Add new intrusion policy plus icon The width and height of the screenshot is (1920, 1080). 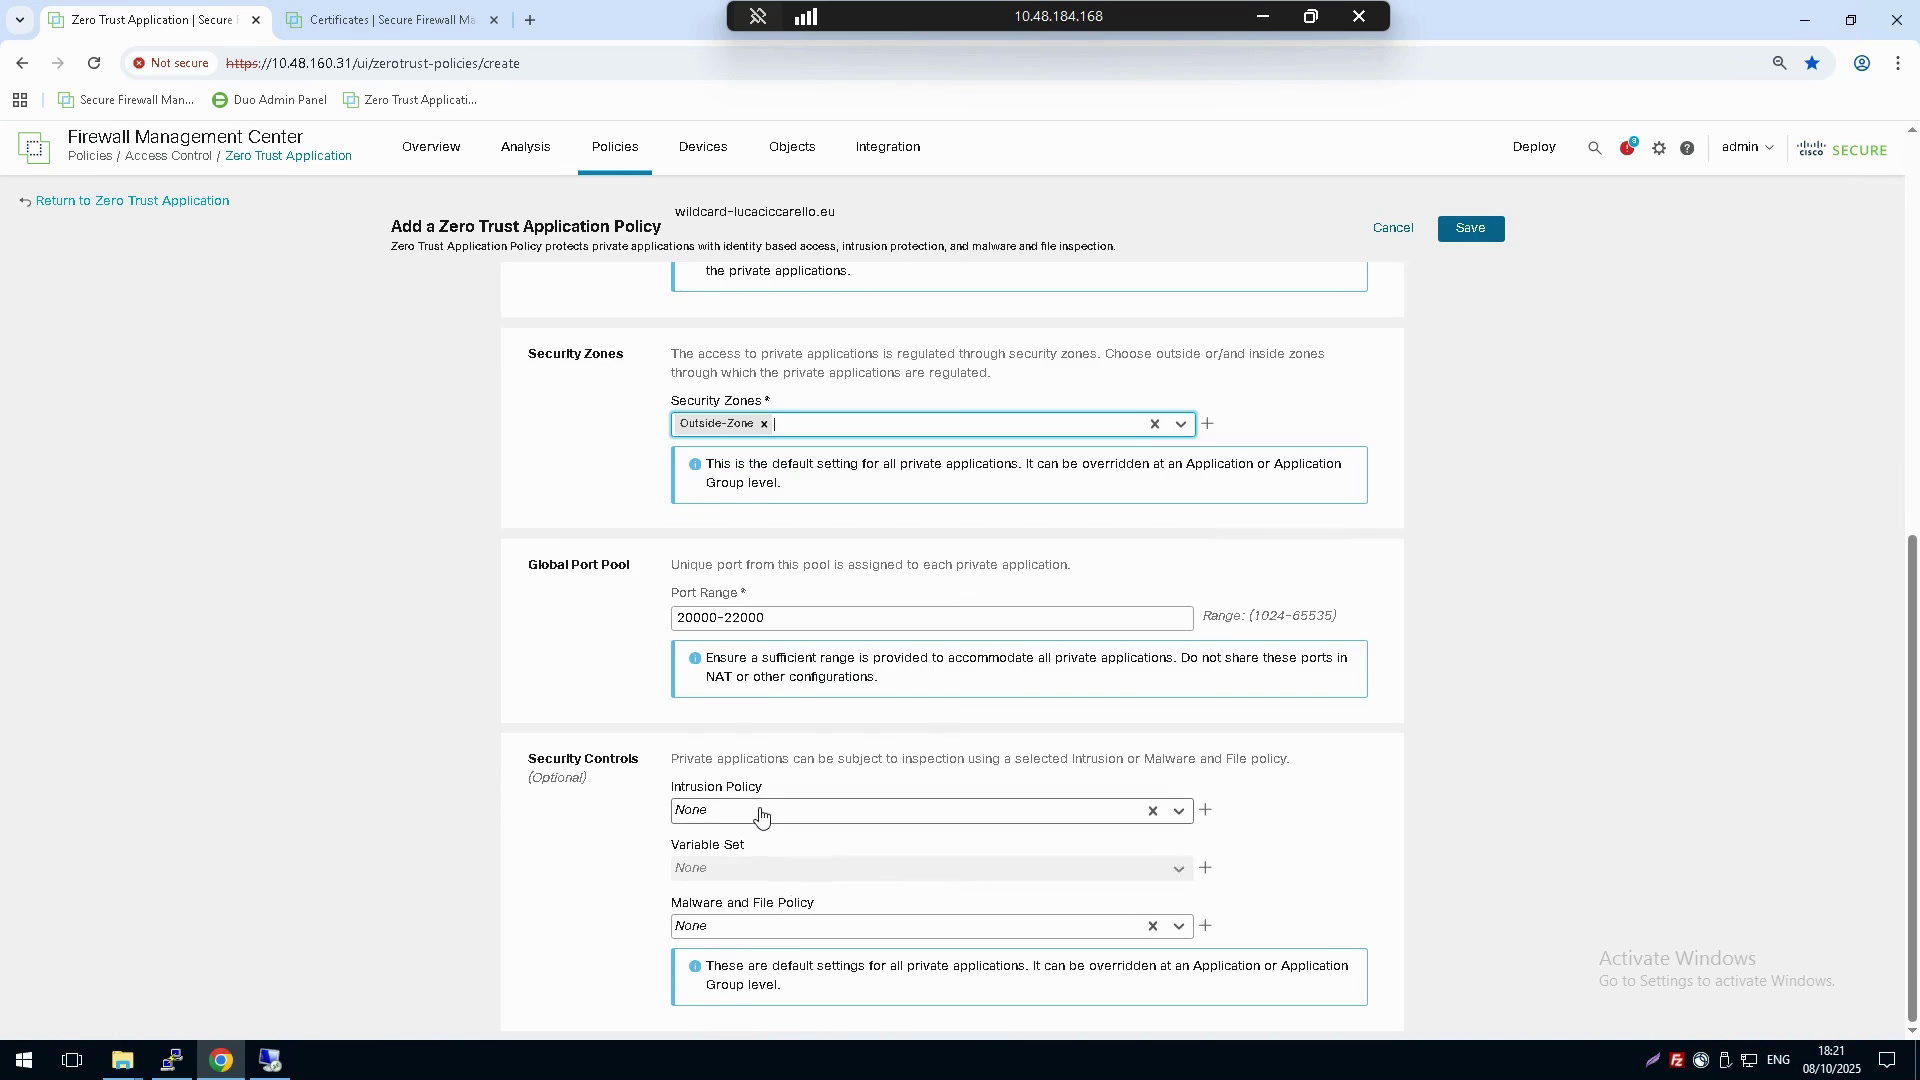pyautogui.click(x=1205, y=810)
